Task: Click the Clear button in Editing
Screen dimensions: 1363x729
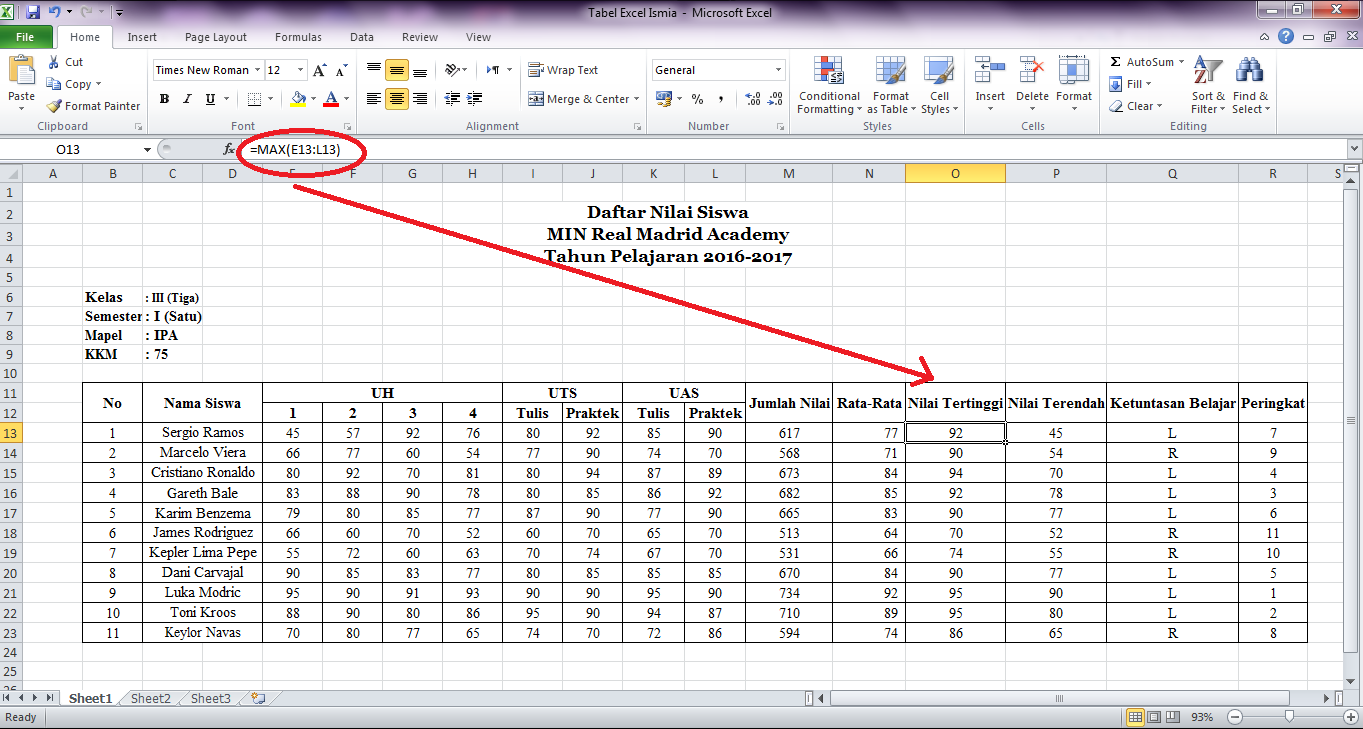Action: 1135,106
